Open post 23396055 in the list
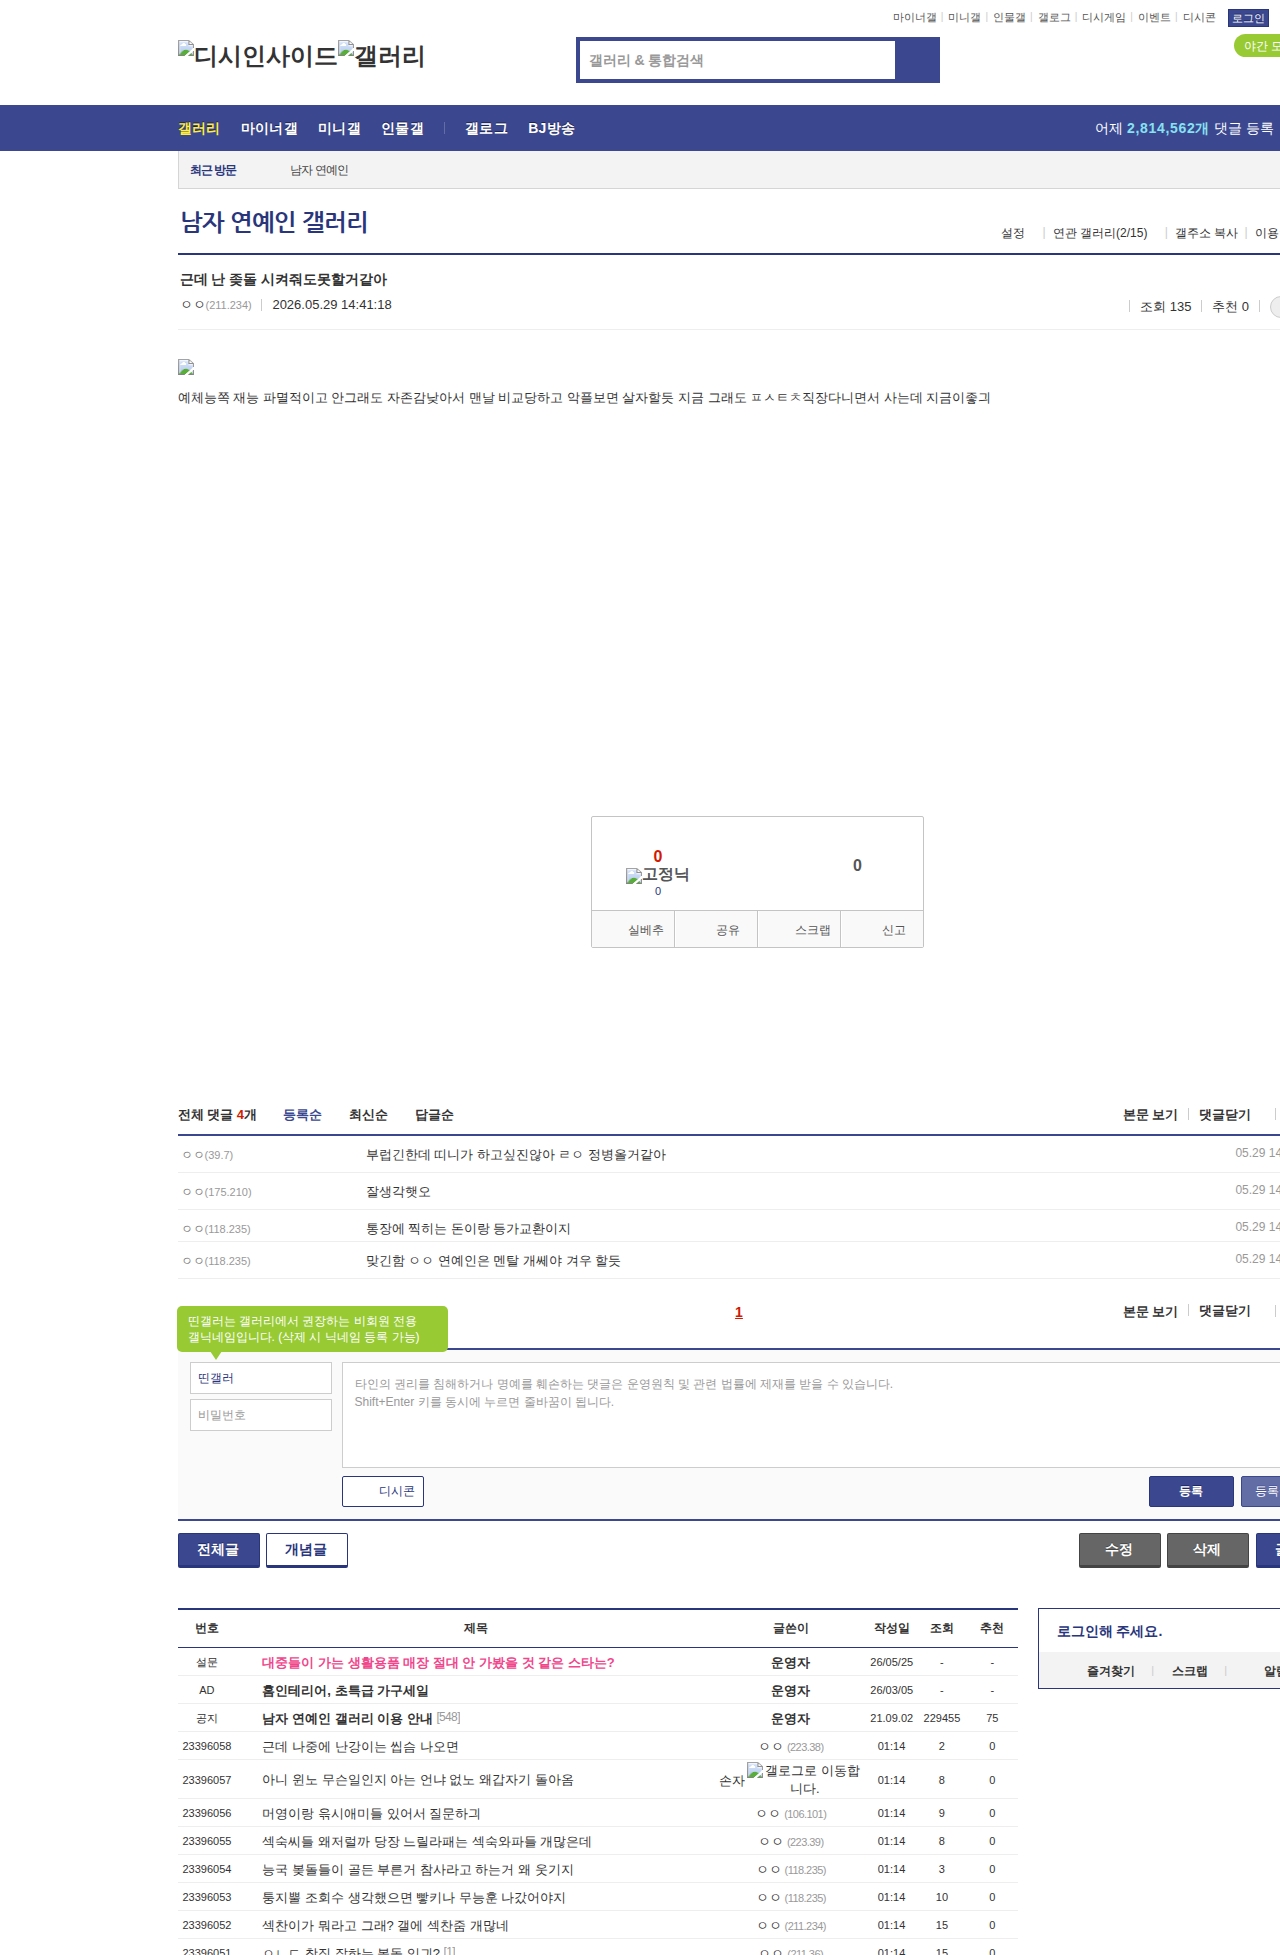The image size is (1280, 1955). coord(427,1842)
